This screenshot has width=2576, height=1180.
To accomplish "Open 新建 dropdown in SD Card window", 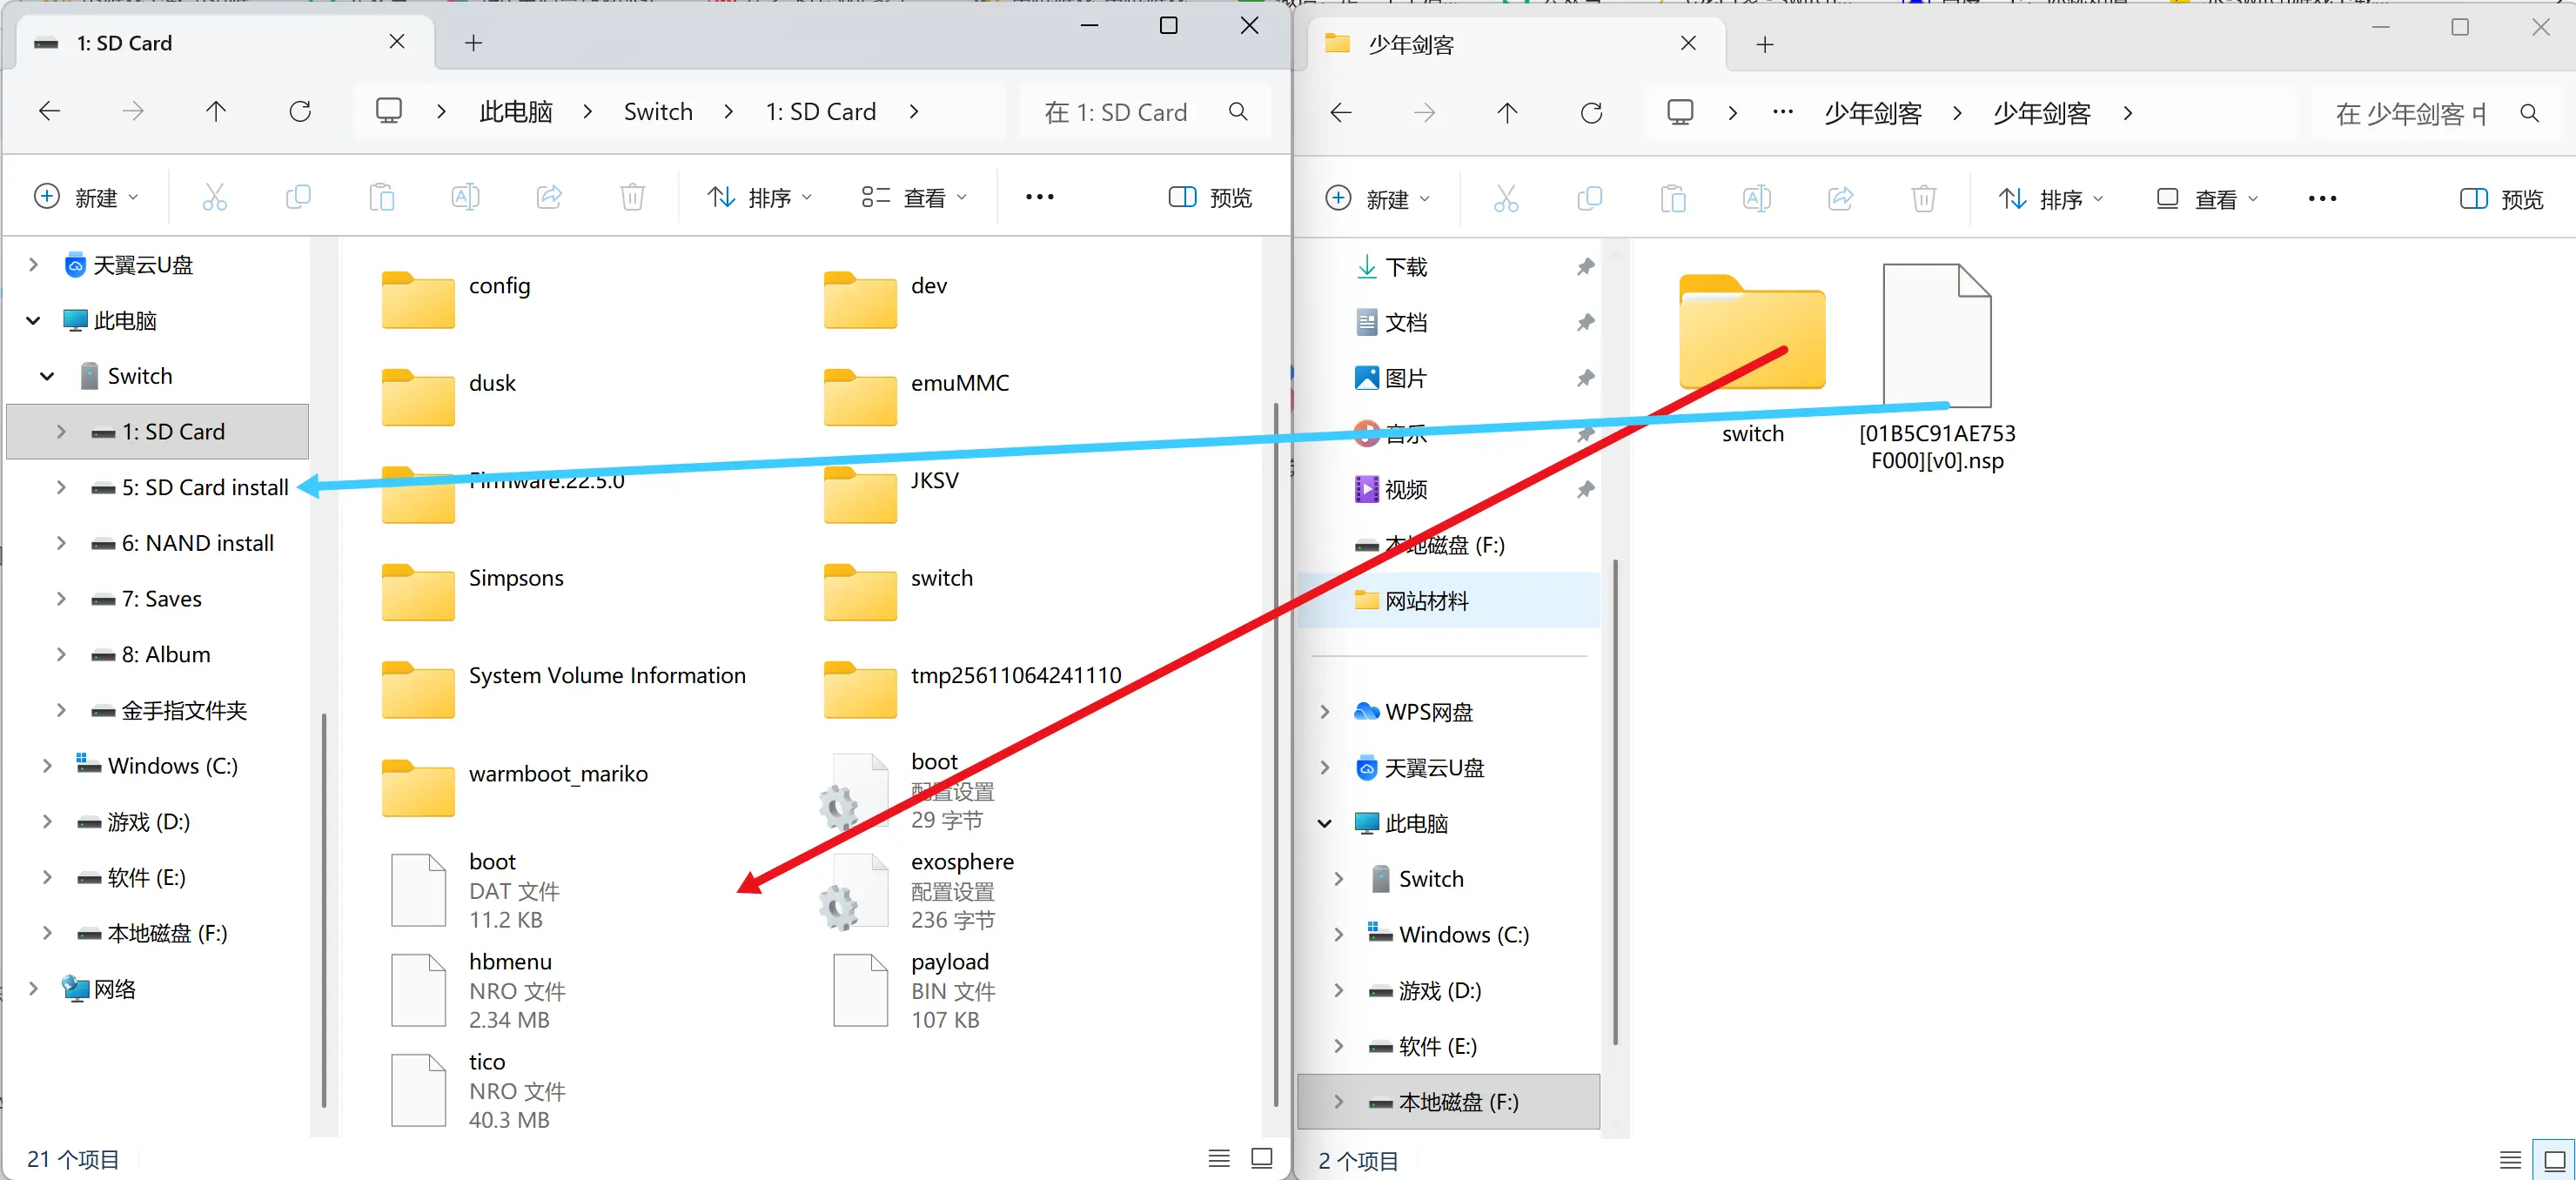I will pos(86,197).
